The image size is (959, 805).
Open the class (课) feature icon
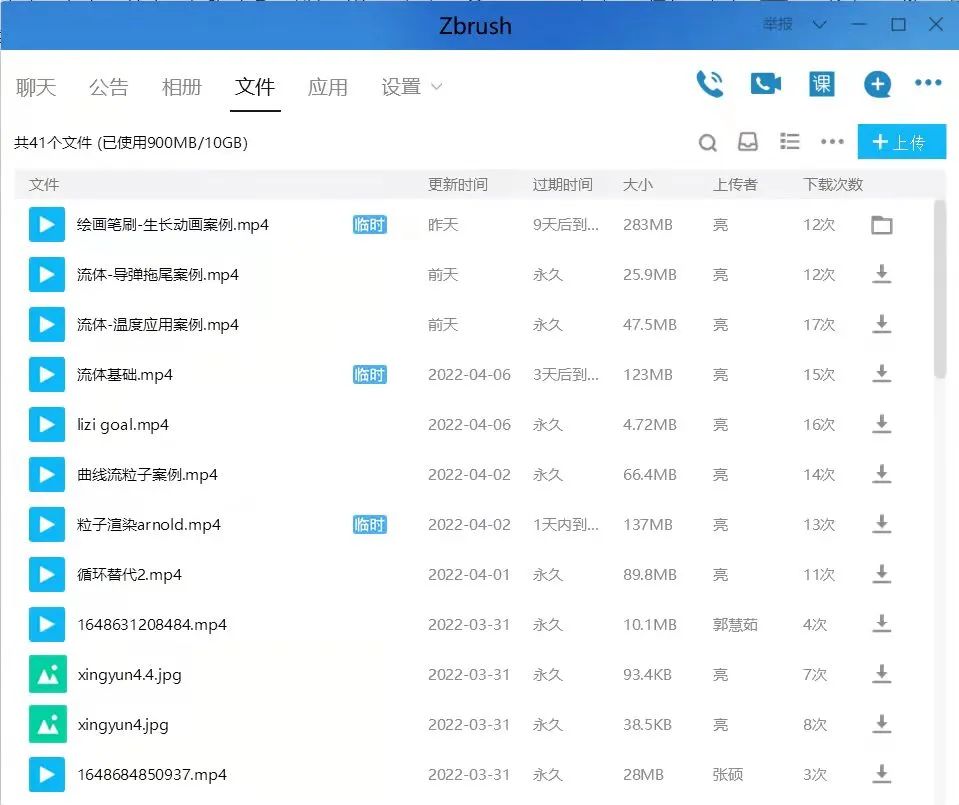[x=822, y=84]
